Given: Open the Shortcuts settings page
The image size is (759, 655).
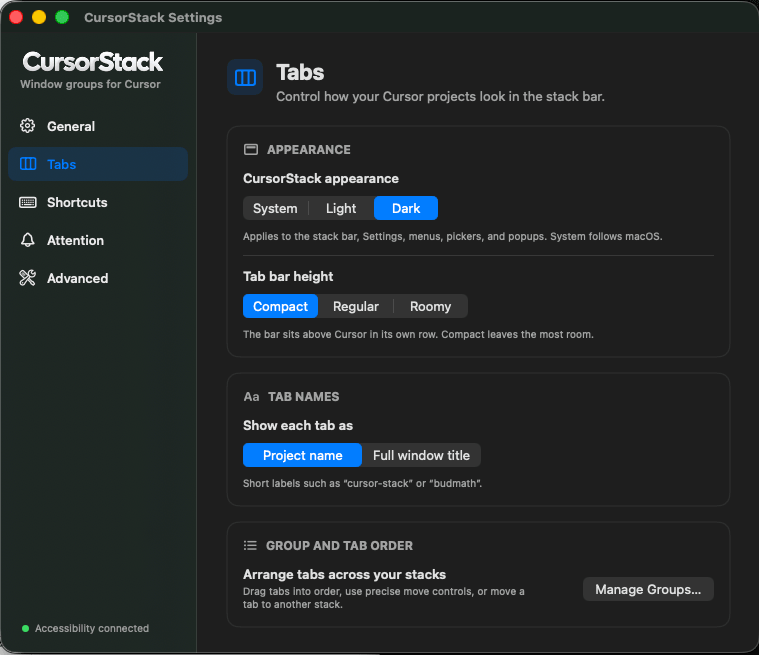Looking at the screenshot, I should 98,202.
